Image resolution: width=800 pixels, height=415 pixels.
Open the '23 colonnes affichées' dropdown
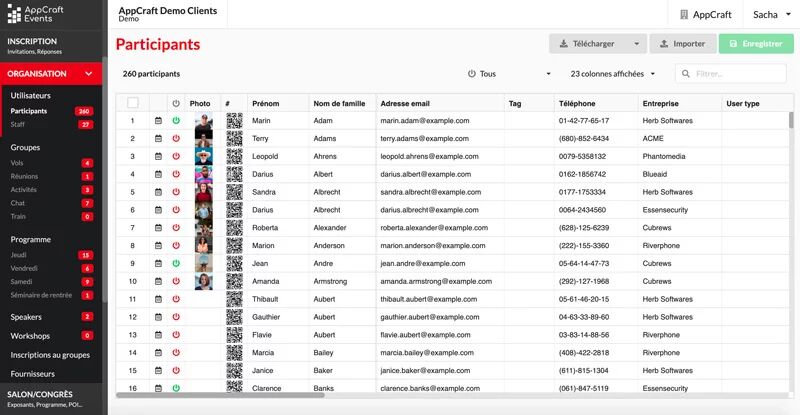(612, 74)
